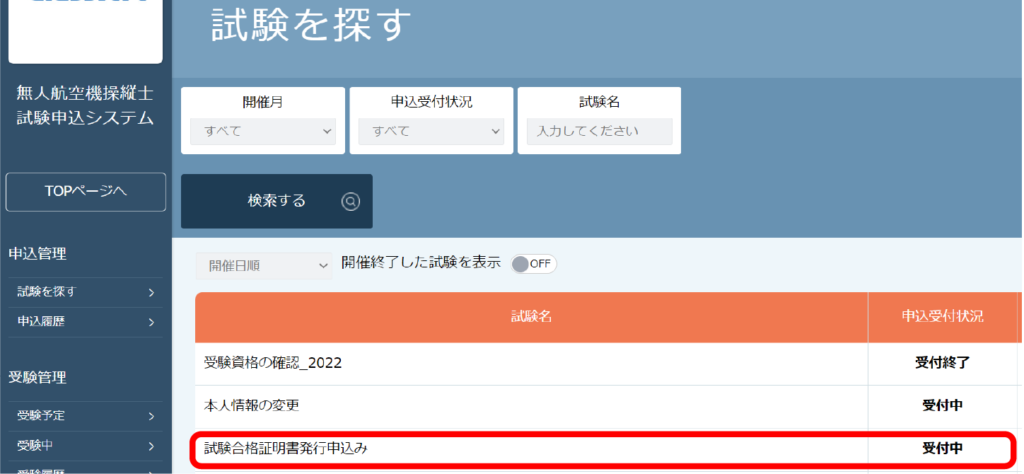Open the 申込受付状況 filter dropdown
Image resolution: width=1024 pixels, height=474 pixels.
431,131
